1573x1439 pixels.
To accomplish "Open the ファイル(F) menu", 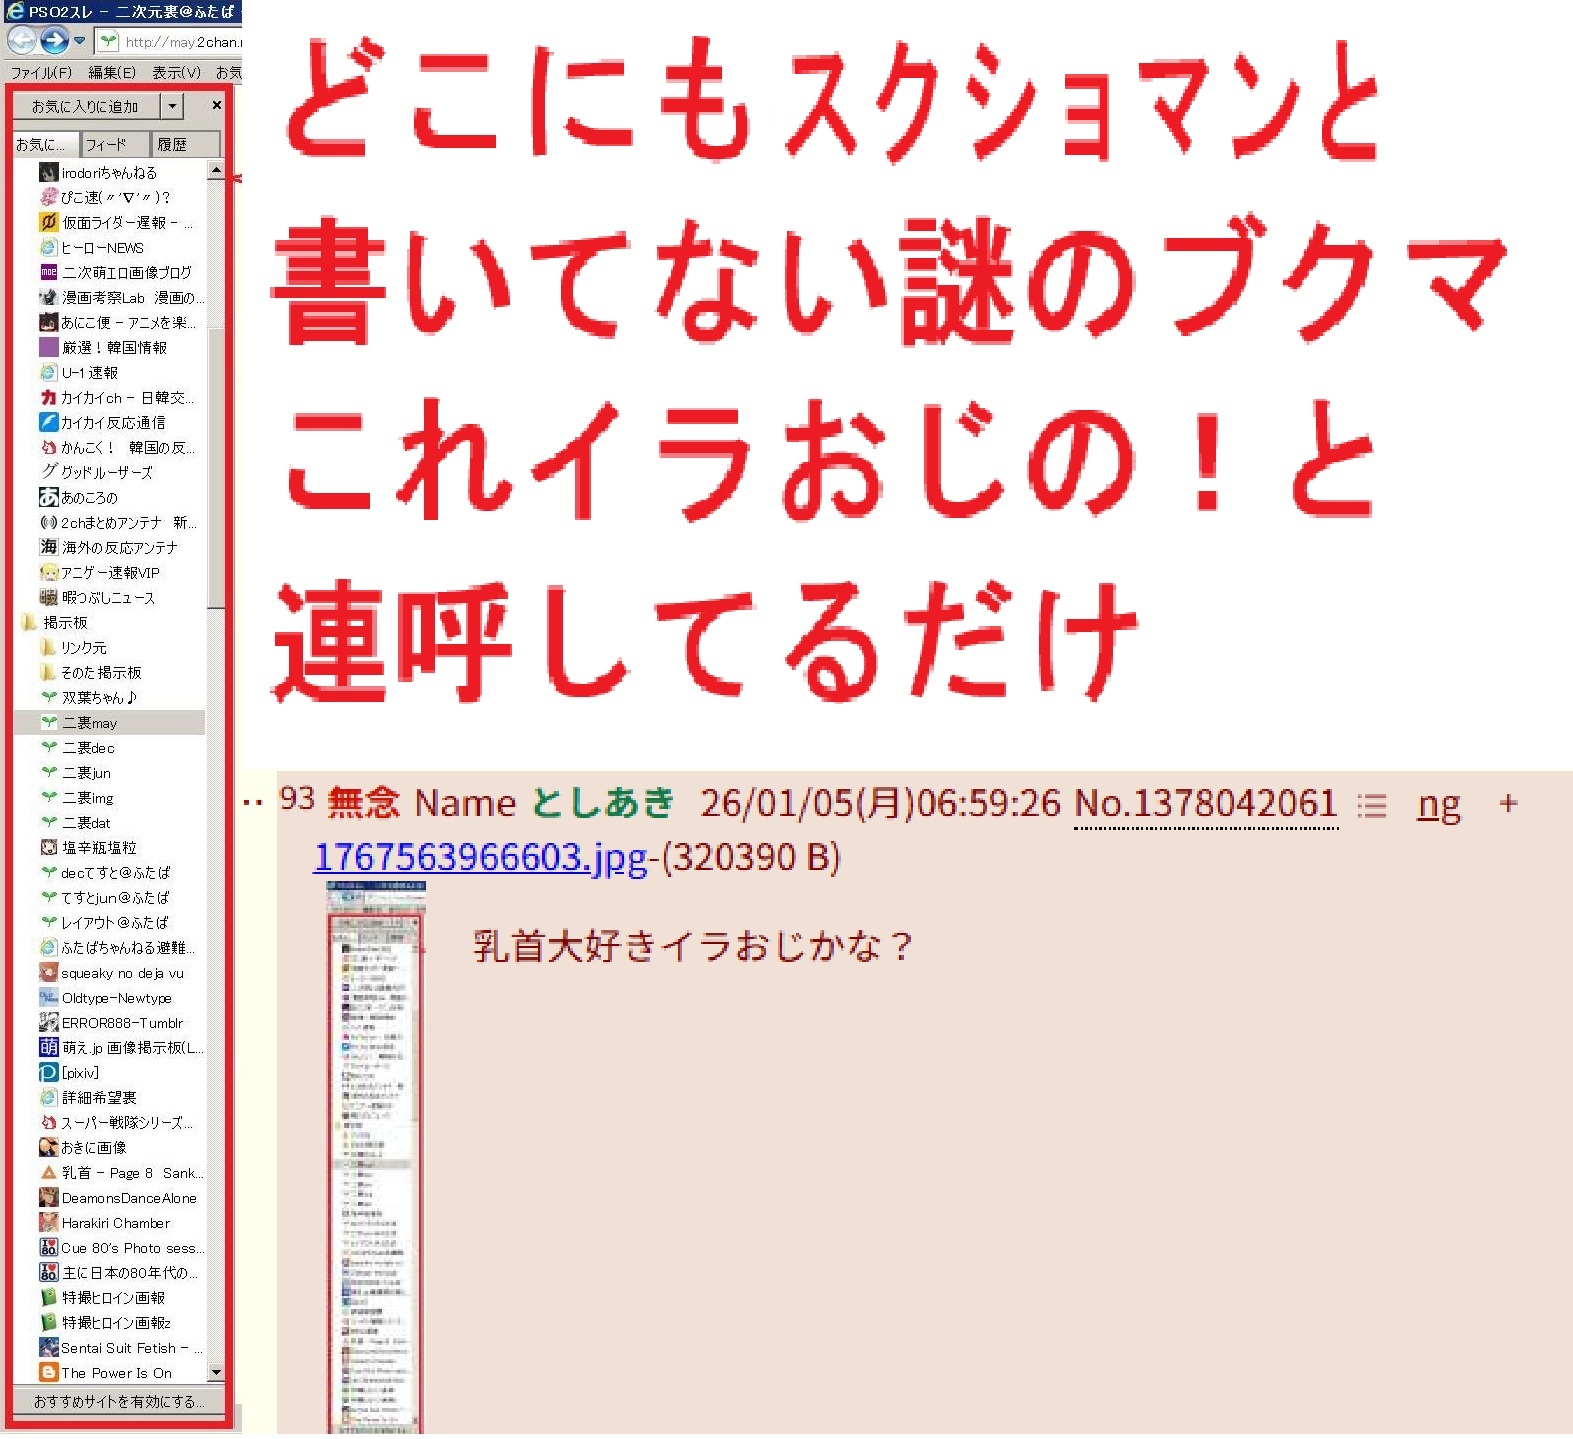I will click(41, 72).
